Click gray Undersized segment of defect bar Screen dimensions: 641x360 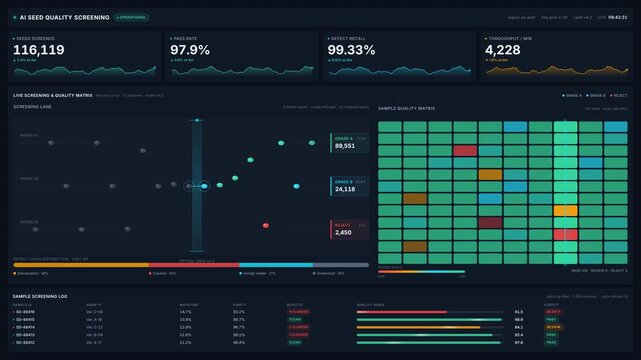tap(341, 265)
